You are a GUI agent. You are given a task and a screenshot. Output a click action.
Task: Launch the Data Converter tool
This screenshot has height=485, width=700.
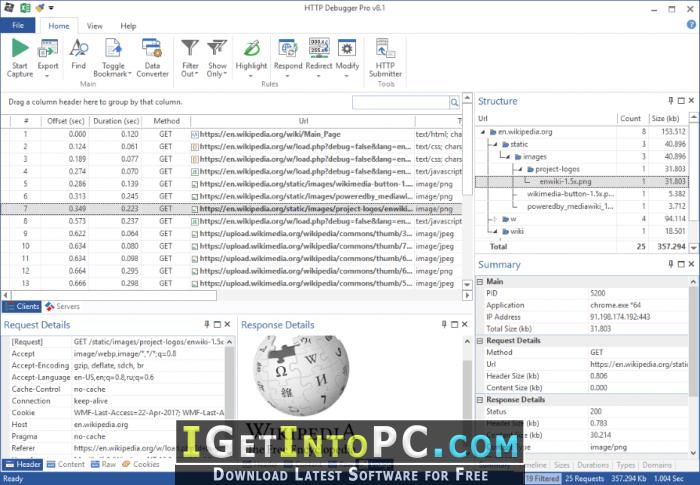pos(152,48)
